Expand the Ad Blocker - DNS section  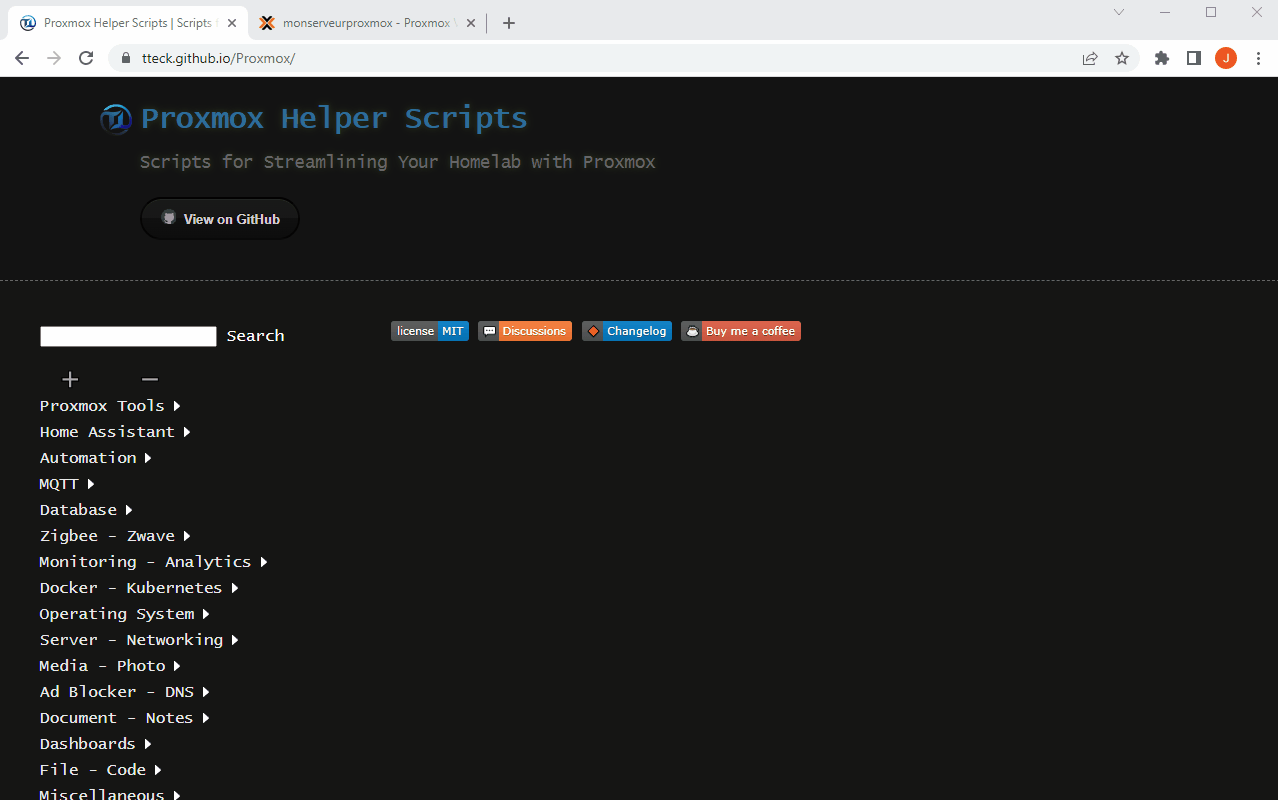click(x=124, y=692)
